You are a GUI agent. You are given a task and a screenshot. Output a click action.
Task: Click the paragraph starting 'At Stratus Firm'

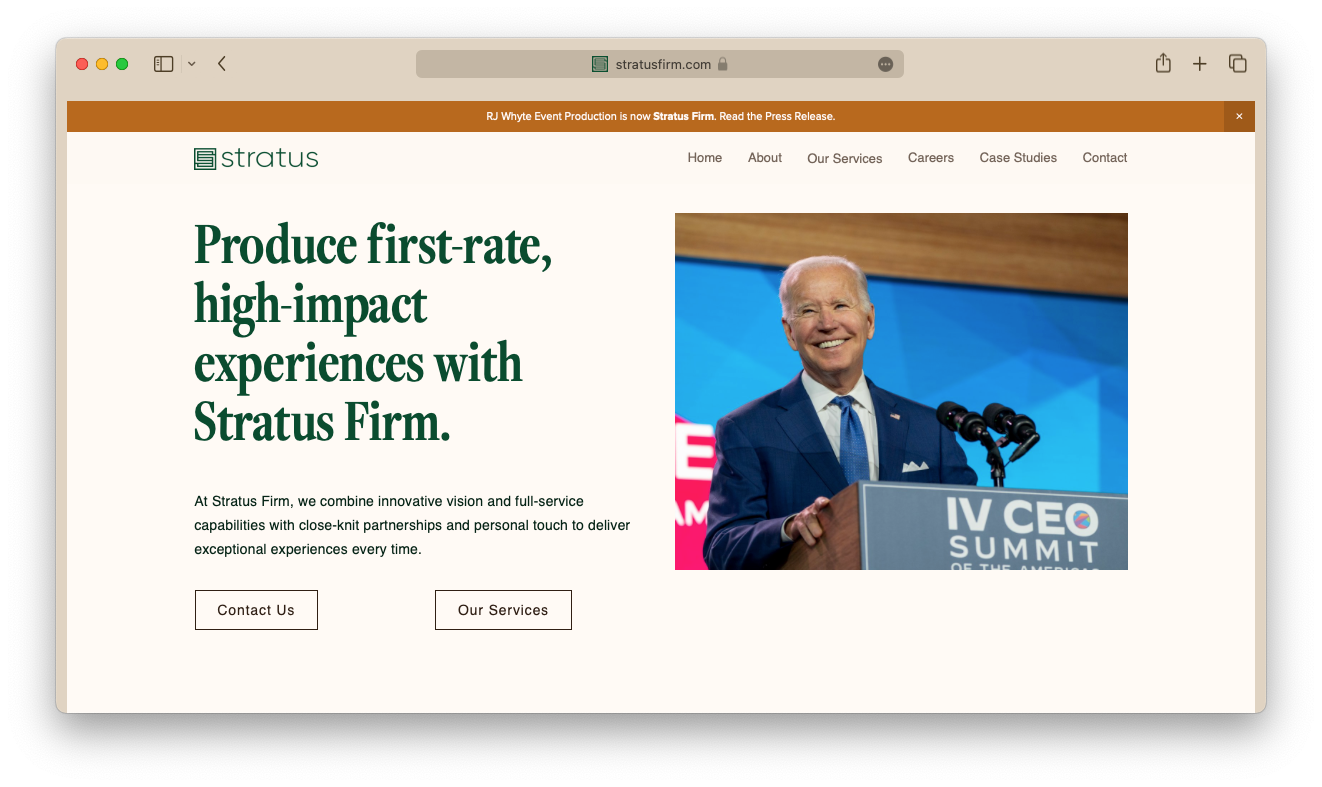pos(412,525)
